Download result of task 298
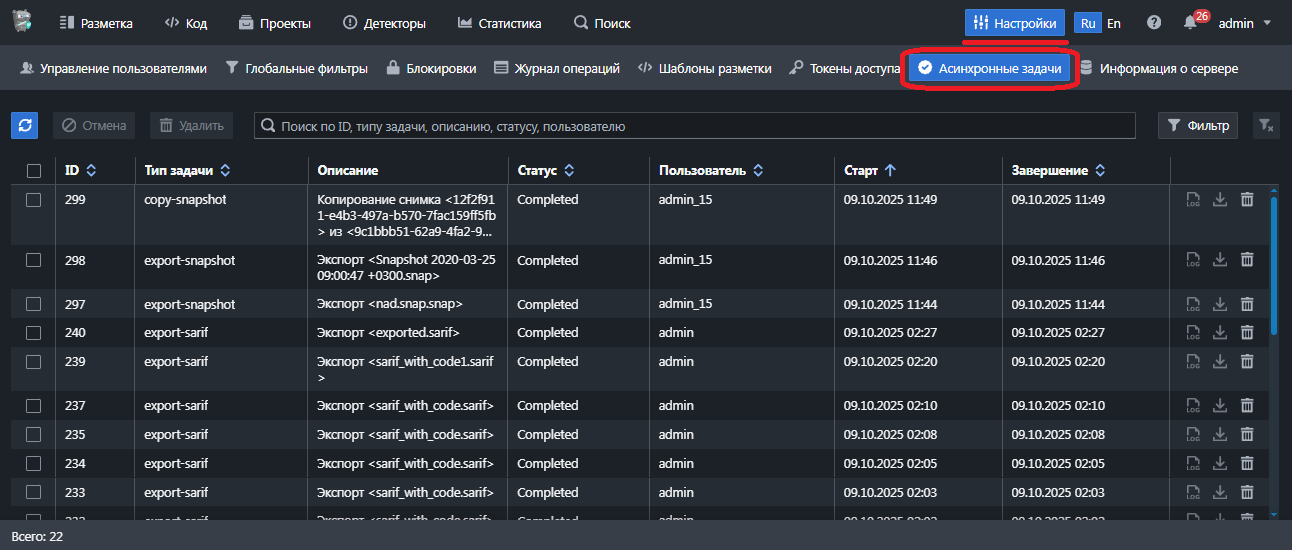Image resolution: width=1292 pixels, height=550 pixels. click(1220, 260)
